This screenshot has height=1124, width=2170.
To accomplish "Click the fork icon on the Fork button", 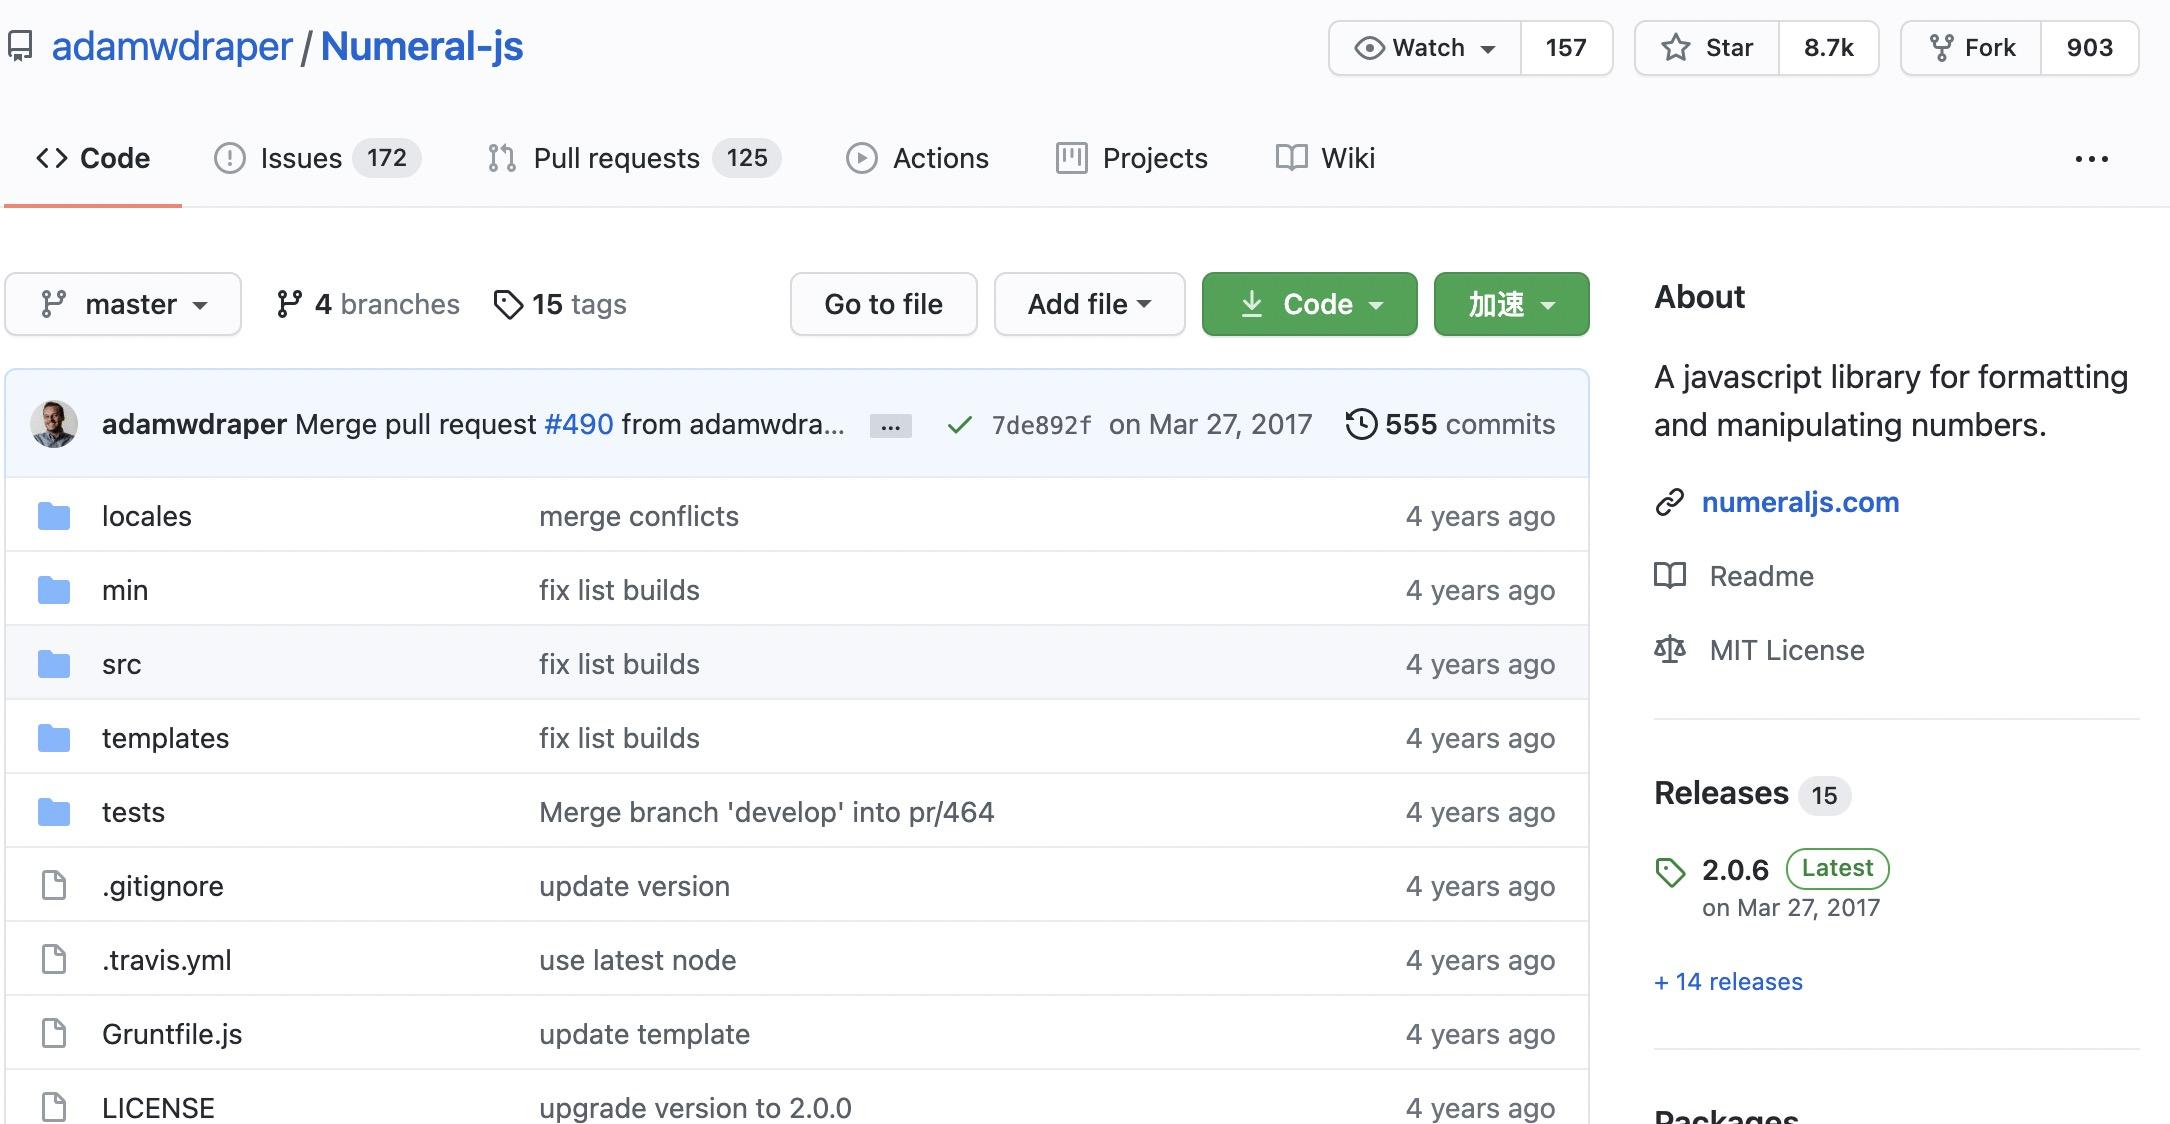I will [x=1943, y=46].
